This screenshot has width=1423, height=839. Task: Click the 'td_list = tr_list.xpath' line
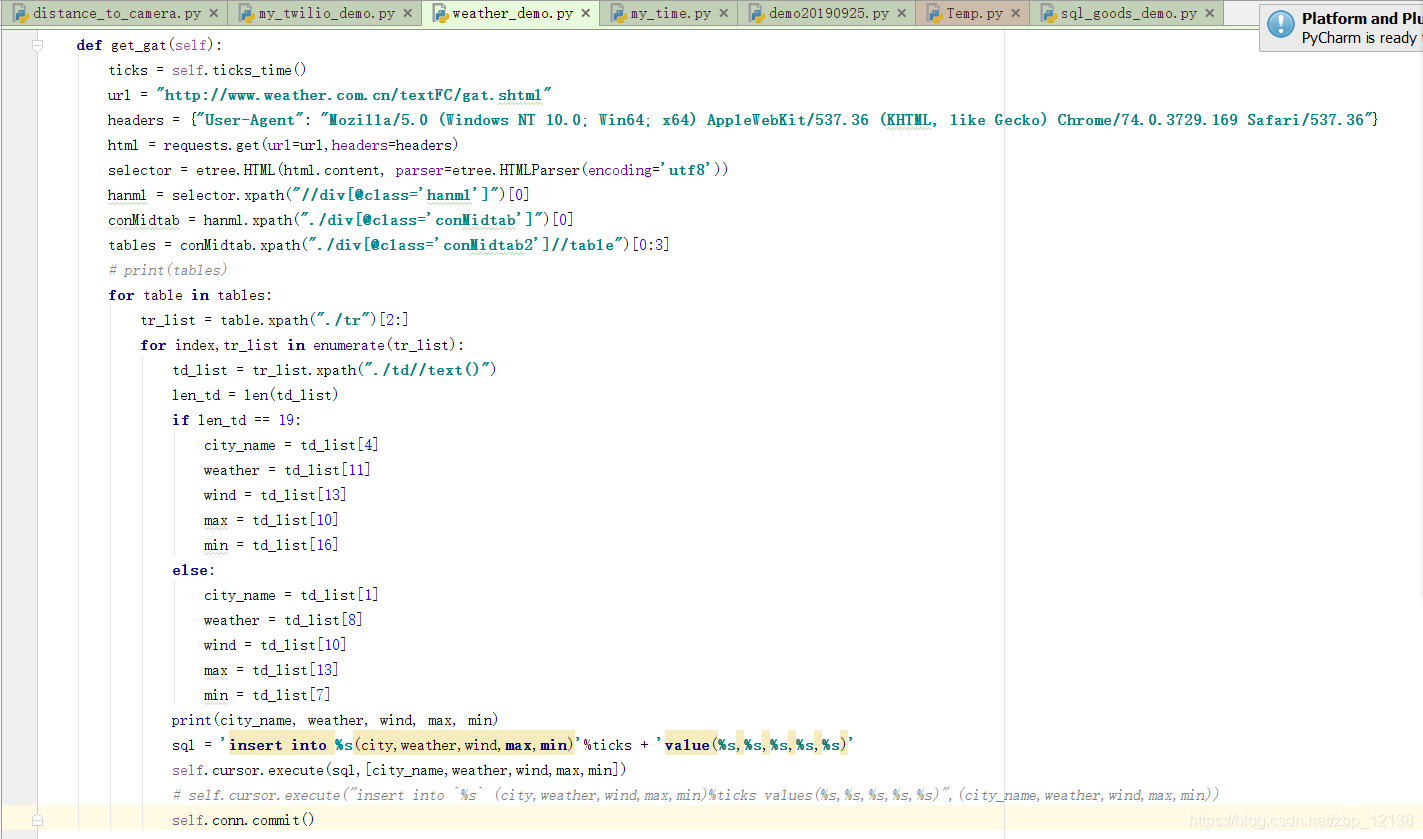click(x=334, y=370)
